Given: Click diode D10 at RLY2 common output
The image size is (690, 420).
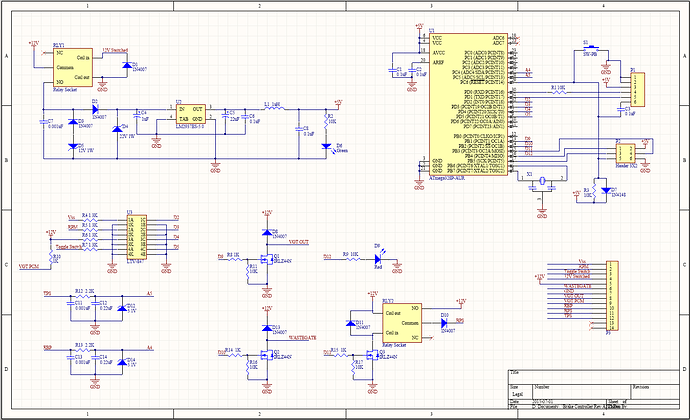Looking at the screenshot, I should coord(444,323).
